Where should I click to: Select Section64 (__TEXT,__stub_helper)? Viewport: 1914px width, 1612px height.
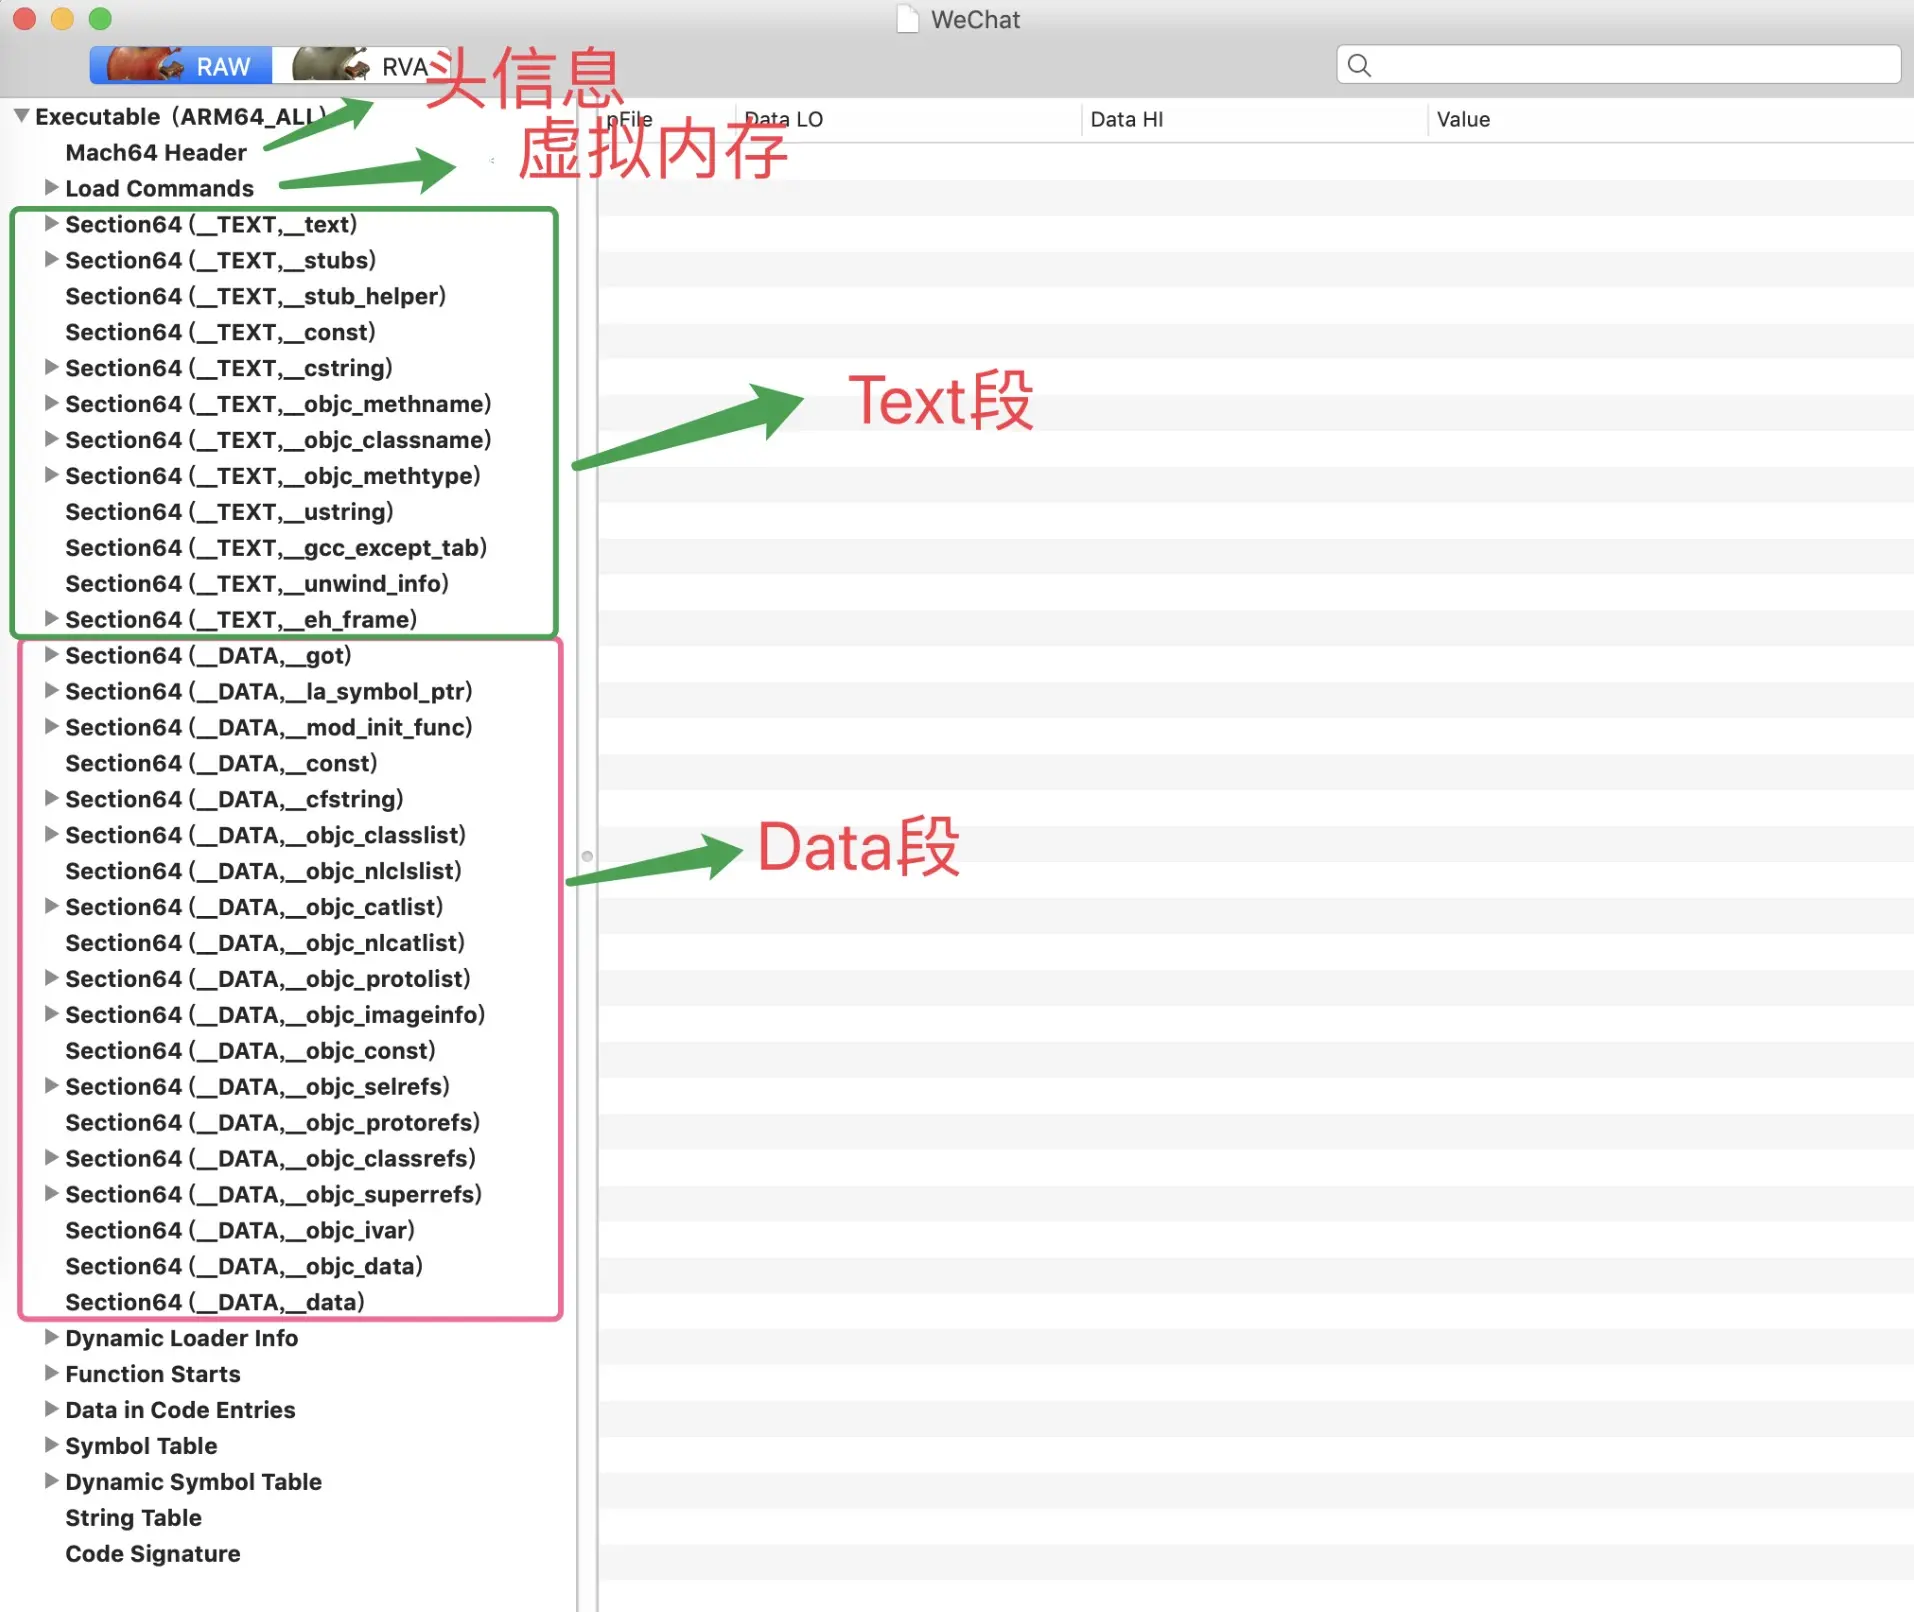click(256, 296)
